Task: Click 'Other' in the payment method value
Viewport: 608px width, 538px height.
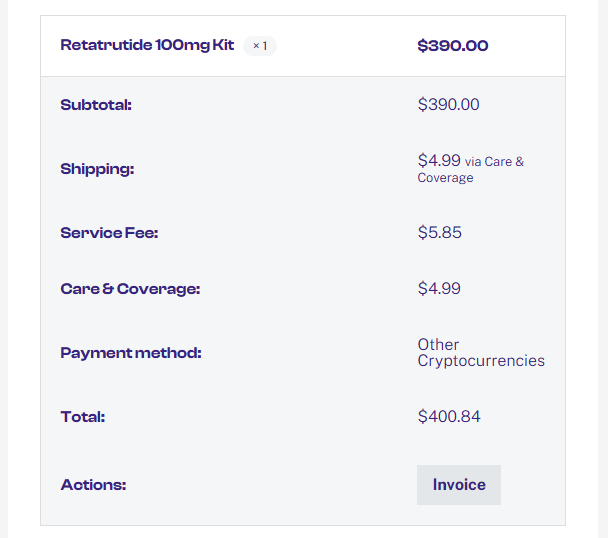Action: (438, 345)
